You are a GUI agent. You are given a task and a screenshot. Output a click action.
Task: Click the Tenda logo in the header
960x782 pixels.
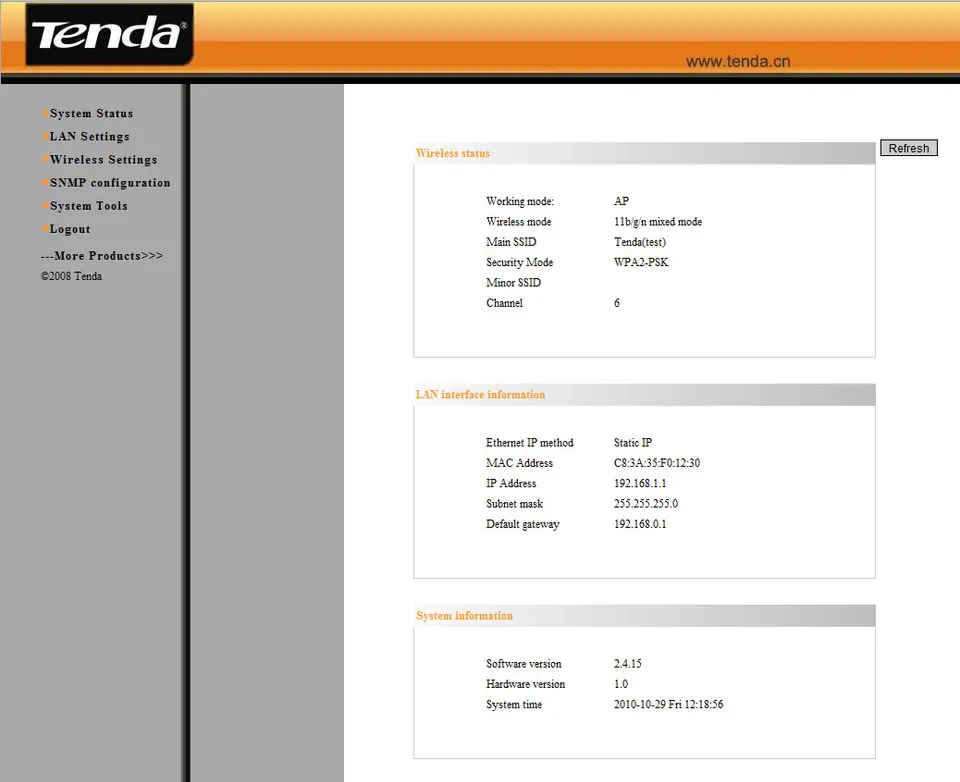click(109, 35)
